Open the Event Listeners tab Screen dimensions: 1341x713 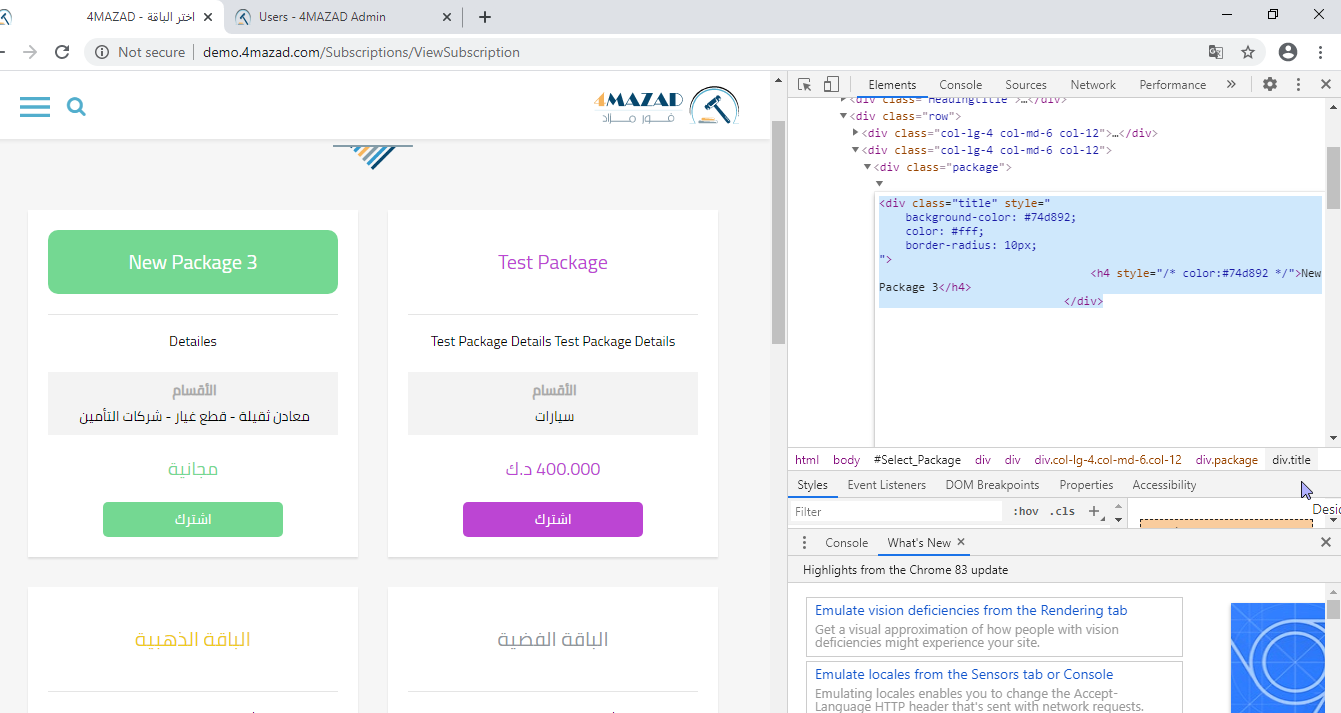click(x=887, y=485)
